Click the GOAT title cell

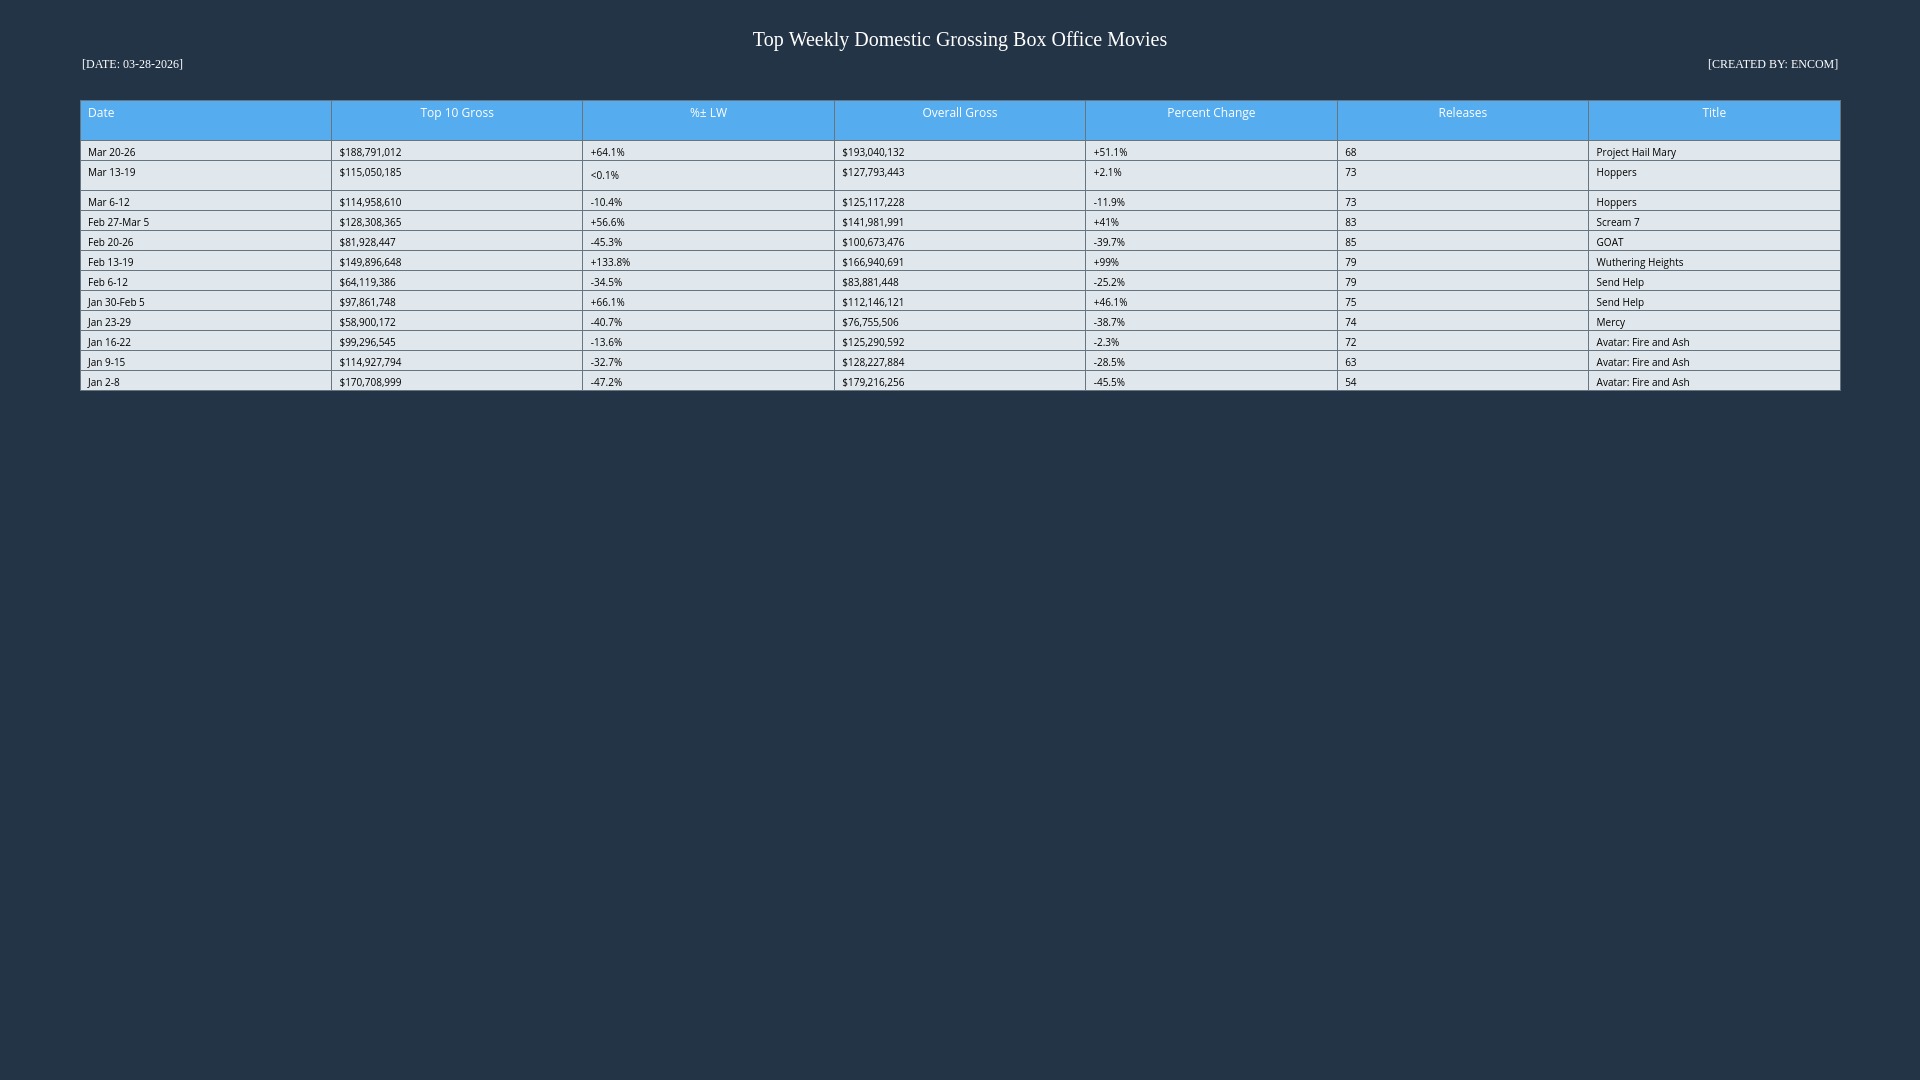(1609, 242)
